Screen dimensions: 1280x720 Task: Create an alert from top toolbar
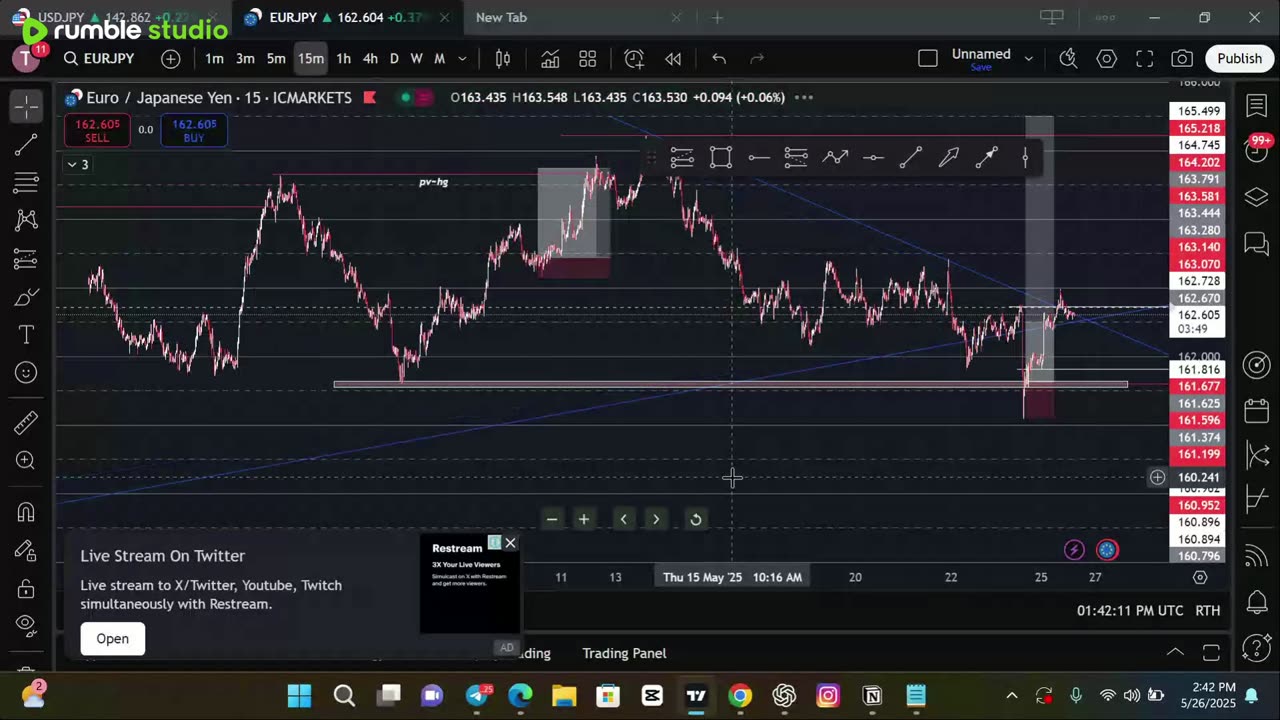tap(634, 59)
